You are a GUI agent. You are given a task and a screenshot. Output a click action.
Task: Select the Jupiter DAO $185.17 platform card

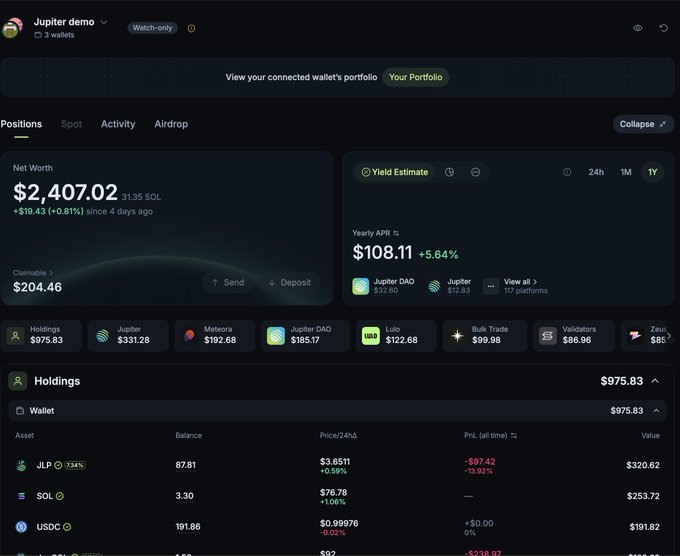pyautogui.click(x=305, y=336)
